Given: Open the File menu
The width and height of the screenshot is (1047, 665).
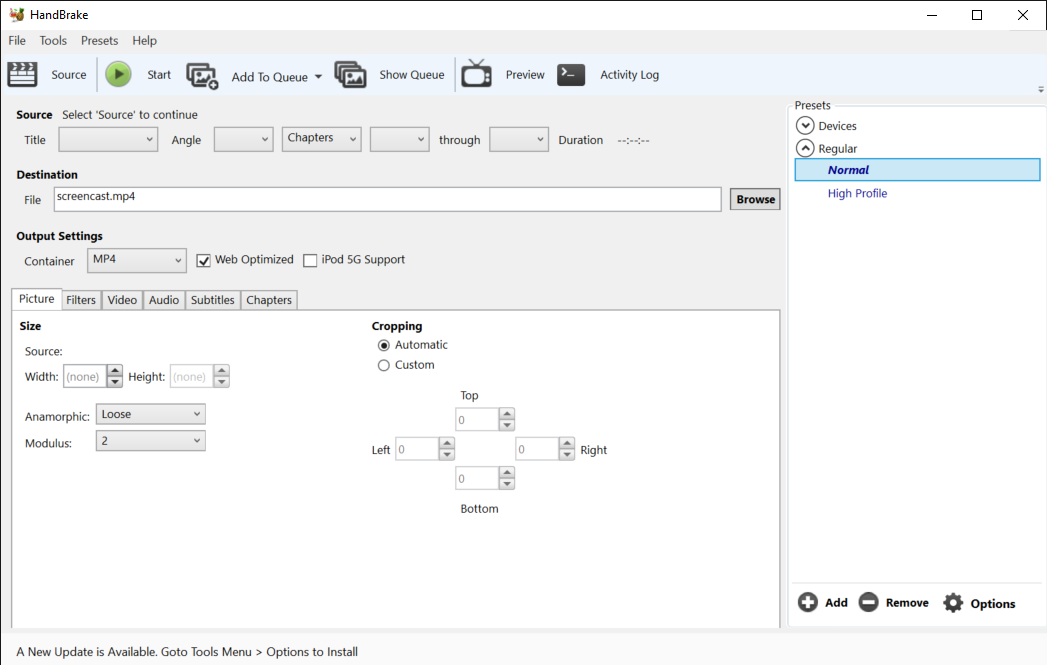Looking at the screenshot, I should point(17,41).
